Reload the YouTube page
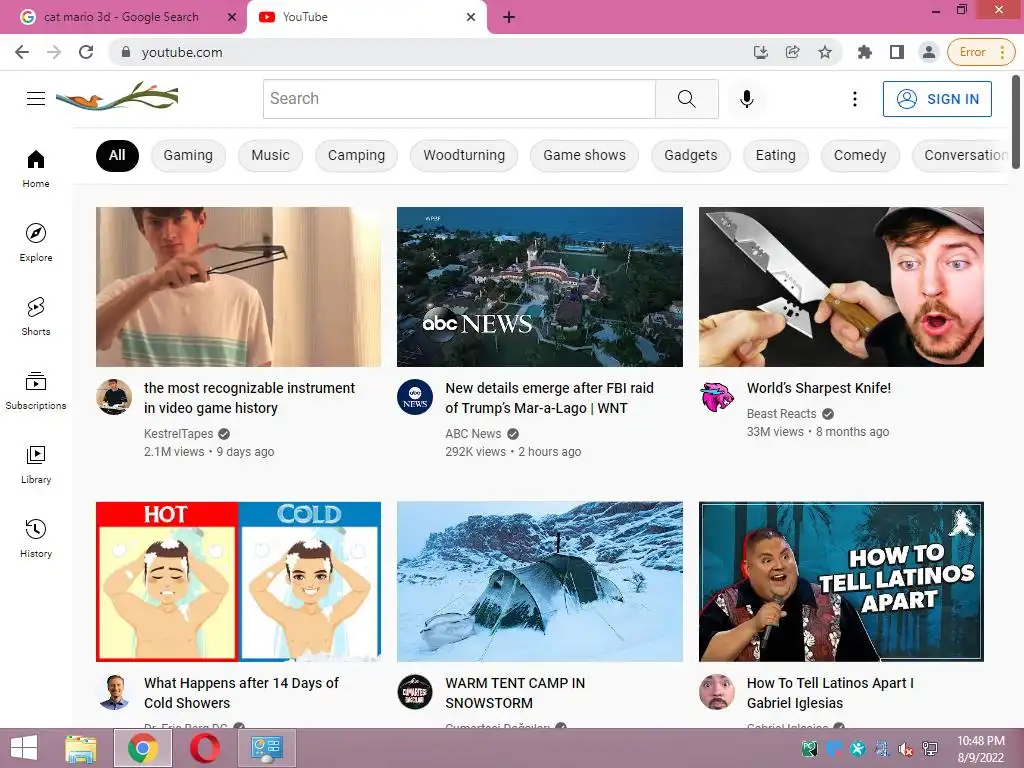Screen dimensions: 1024x768 coord(86,52)
